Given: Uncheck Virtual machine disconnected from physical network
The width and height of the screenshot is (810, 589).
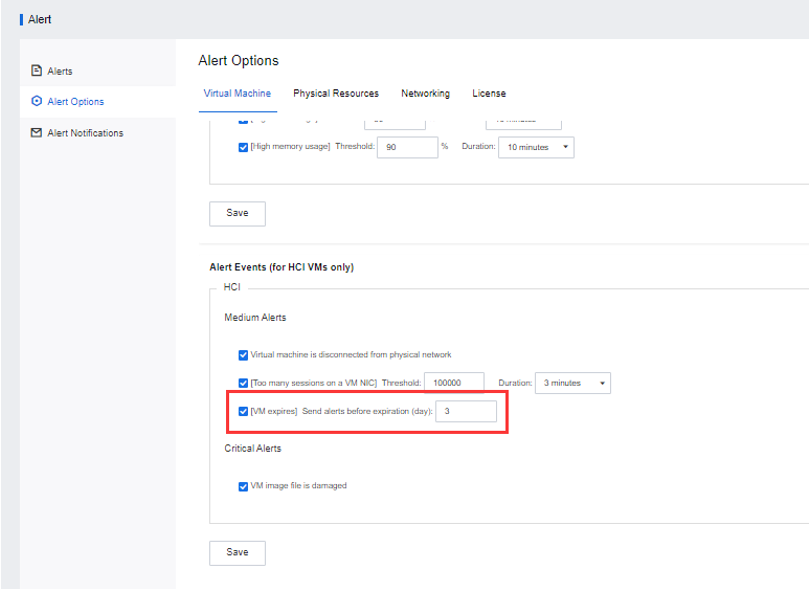Looking at the screenshot, I should [243, 355].
